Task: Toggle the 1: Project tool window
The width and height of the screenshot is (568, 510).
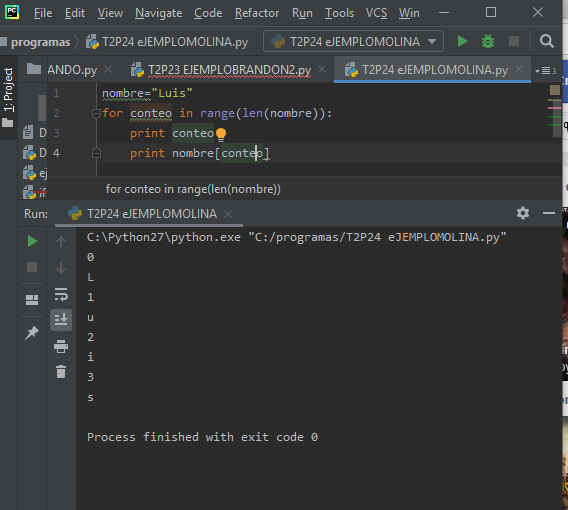Action: pyautogui.click(x=8, y=97)
